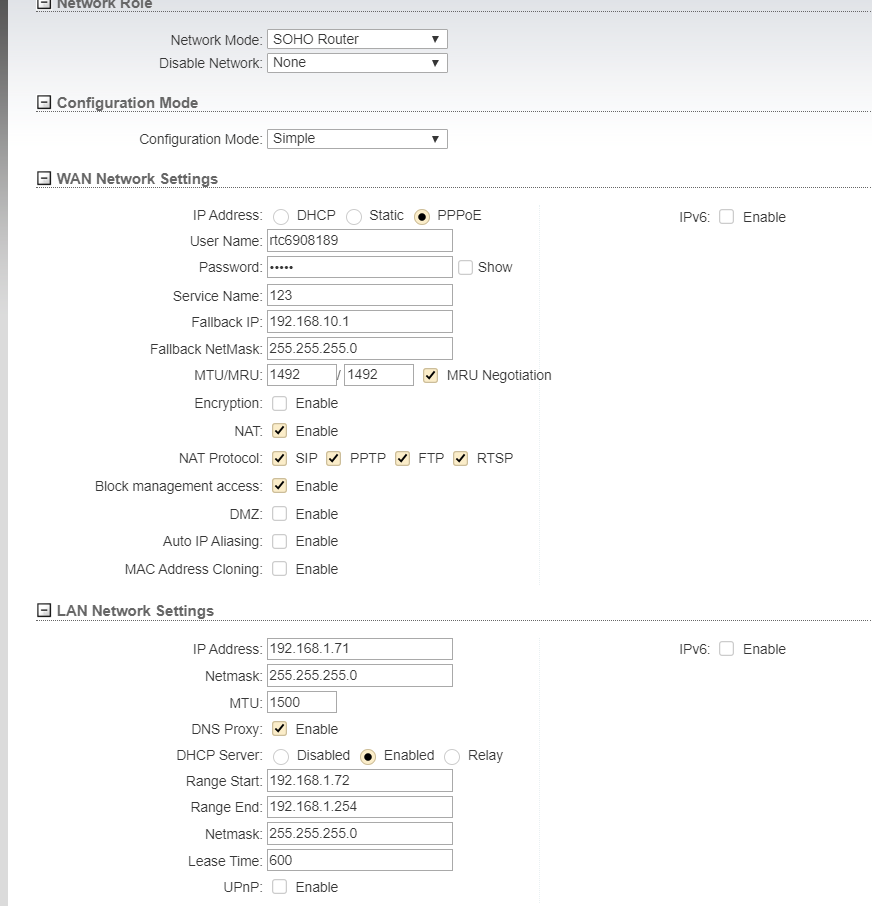This screenshot has height=906, width=872.
Task: Select Static for WAN IP address
Action: click(354, 217)
